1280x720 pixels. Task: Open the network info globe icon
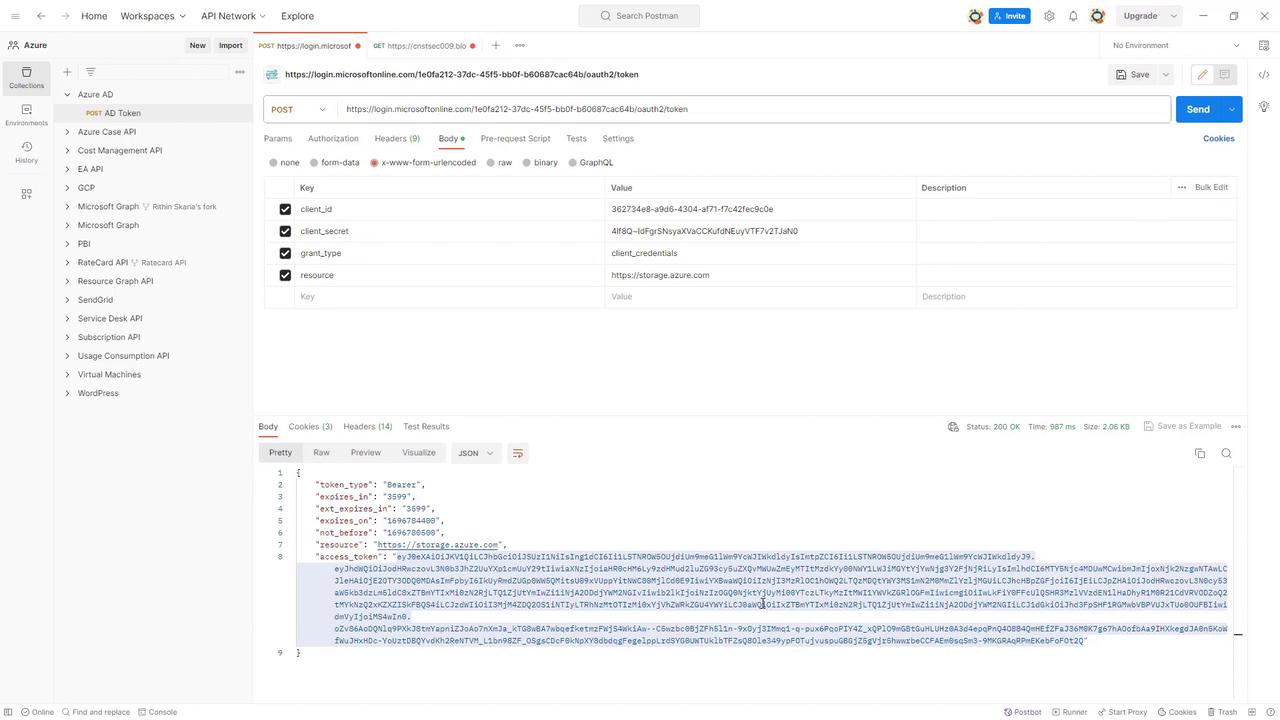[x=953, y=427]
